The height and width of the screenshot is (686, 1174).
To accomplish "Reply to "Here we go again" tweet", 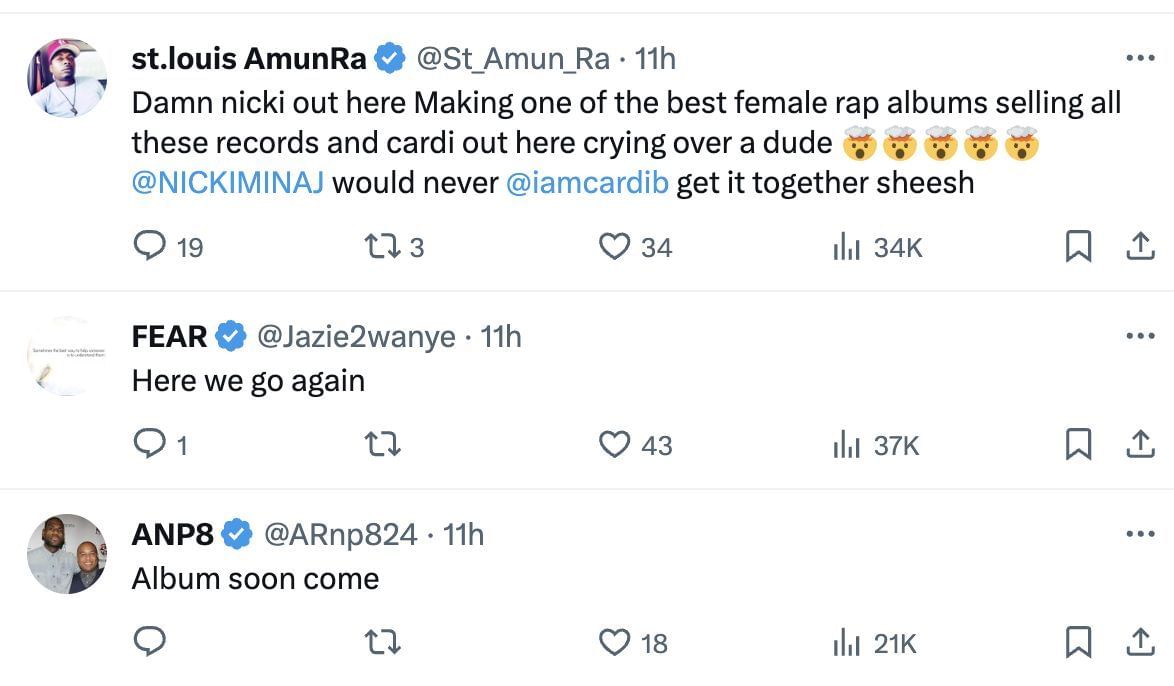I will [149, 444].
